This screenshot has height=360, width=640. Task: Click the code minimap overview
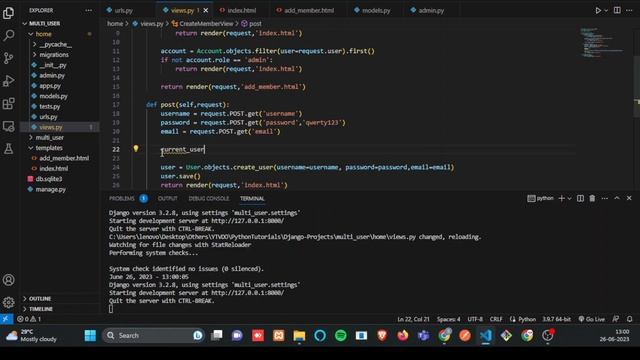pos(602,42)
